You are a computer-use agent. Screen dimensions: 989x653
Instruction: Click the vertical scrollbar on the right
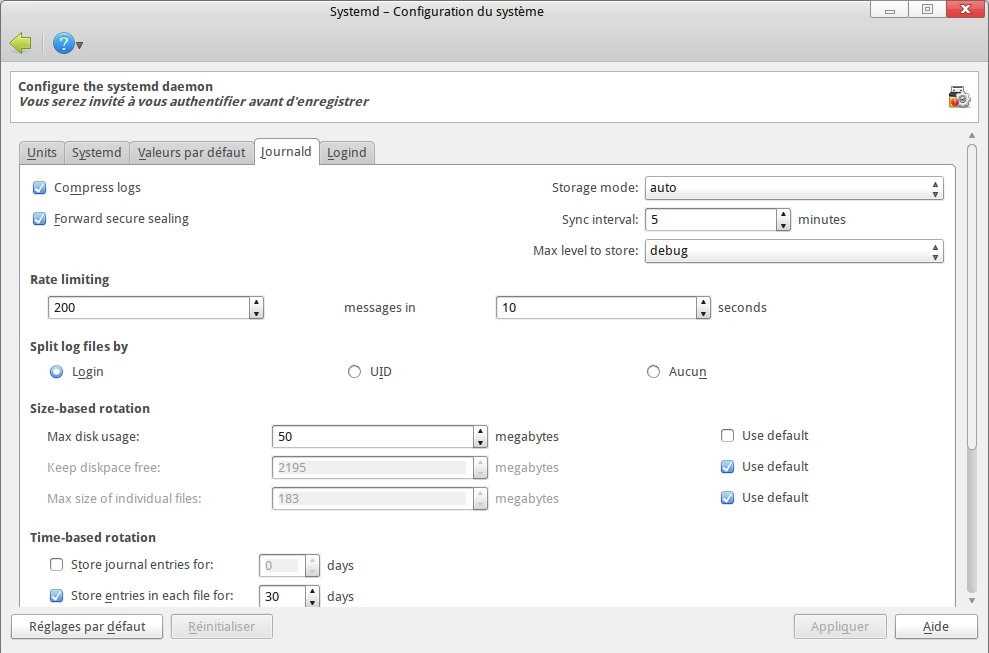tap(972, 300)
